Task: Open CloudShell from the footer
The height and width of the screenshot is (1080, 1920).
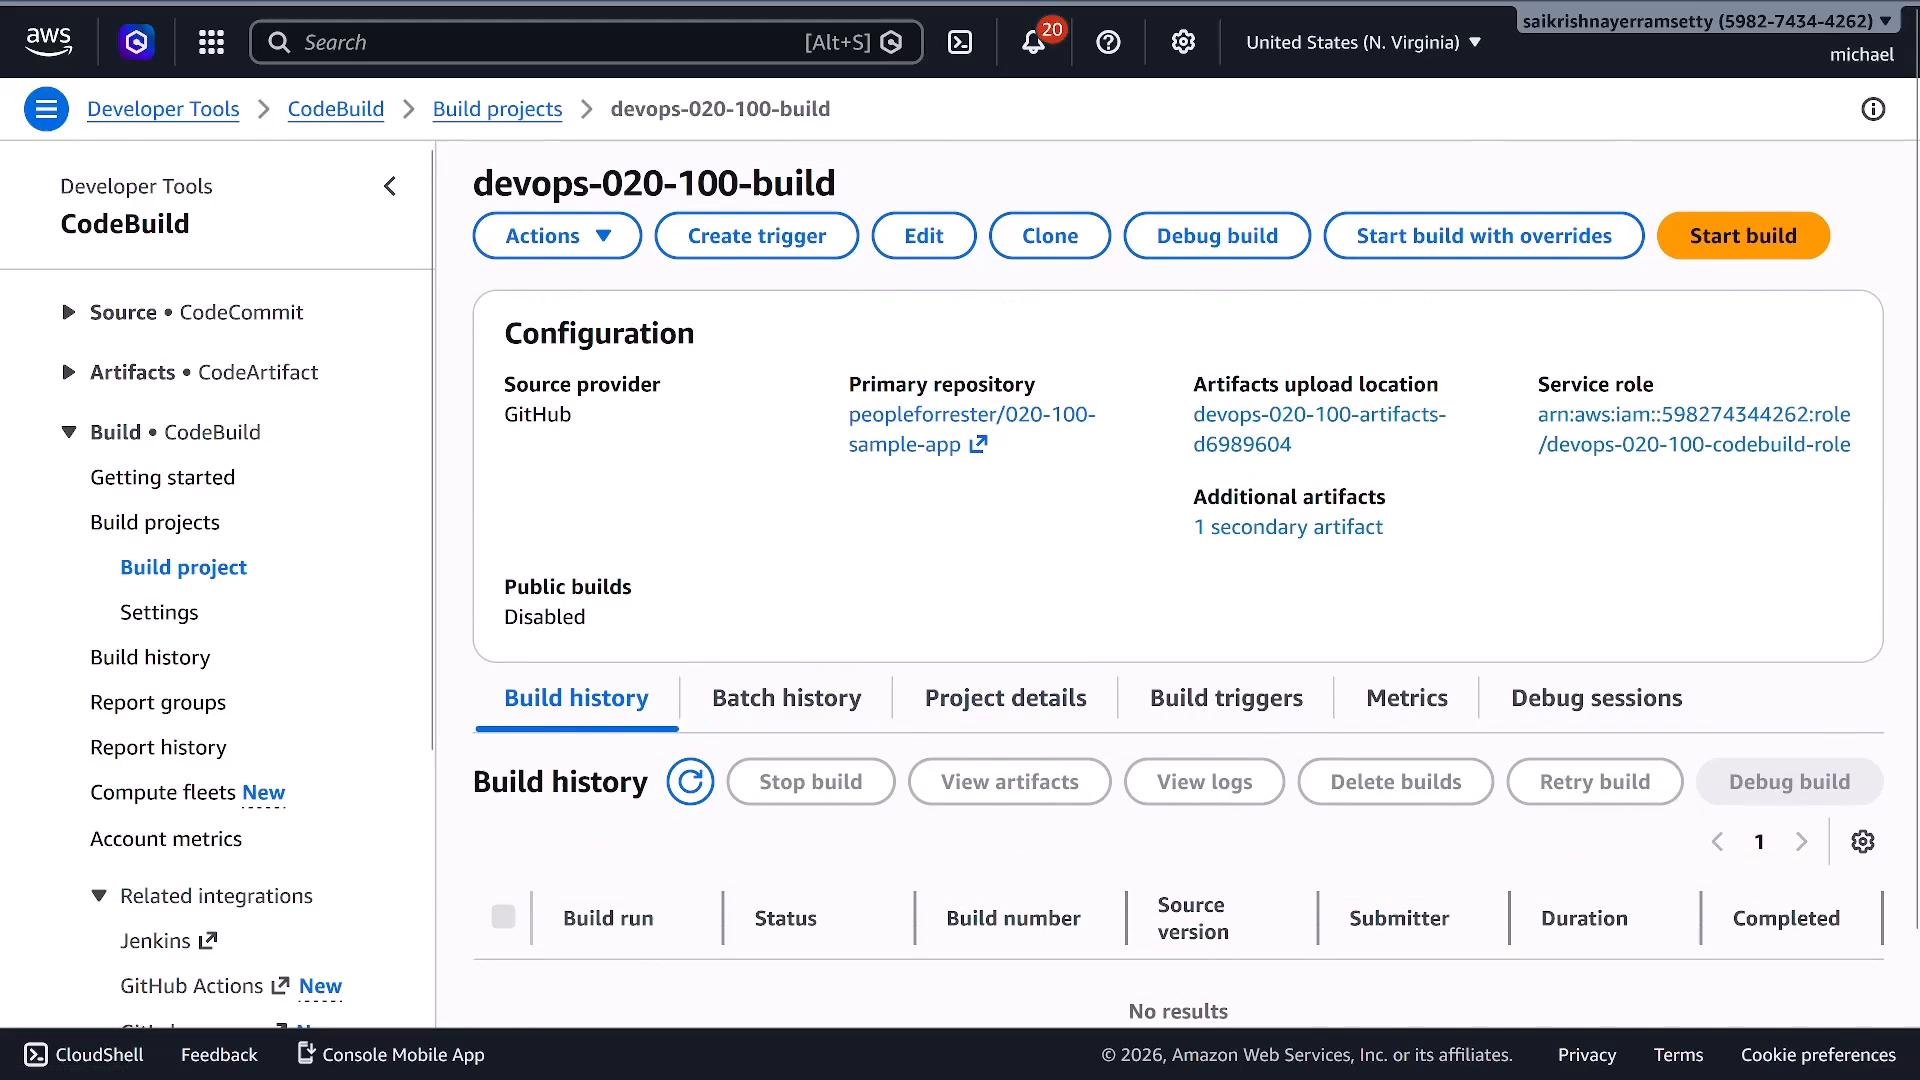Action: coord(84,1054)
